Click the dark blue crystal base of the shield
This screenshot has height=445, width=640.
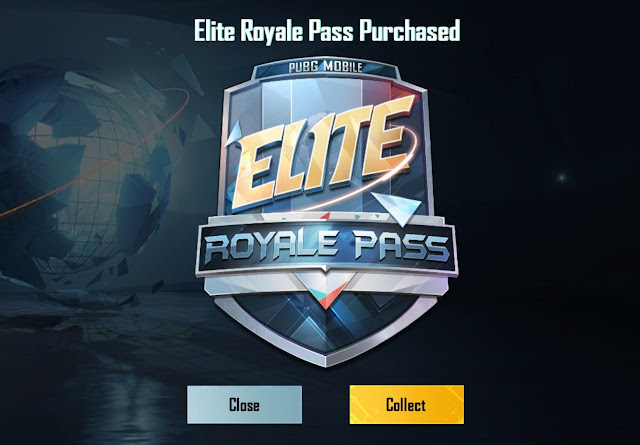[x=327, y=323]
